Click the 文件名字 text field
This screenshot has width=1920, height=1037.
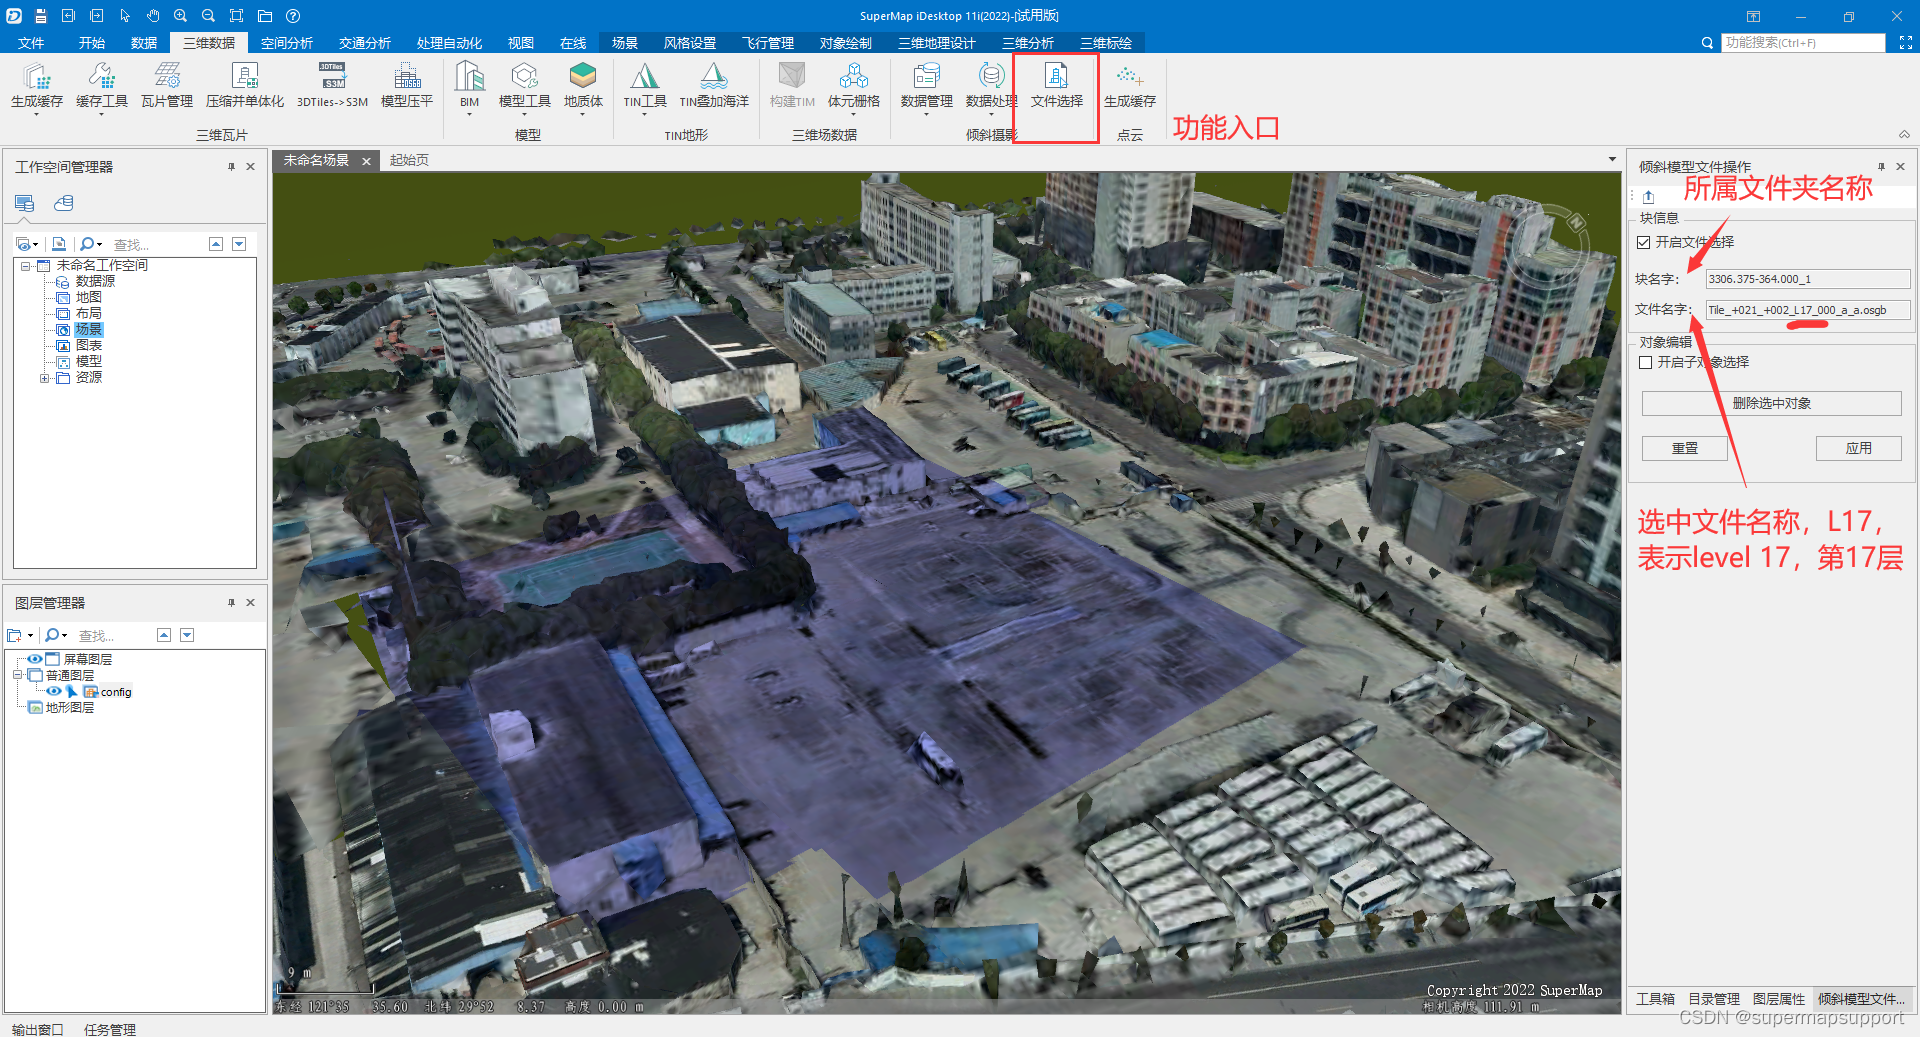[1807, 310]
